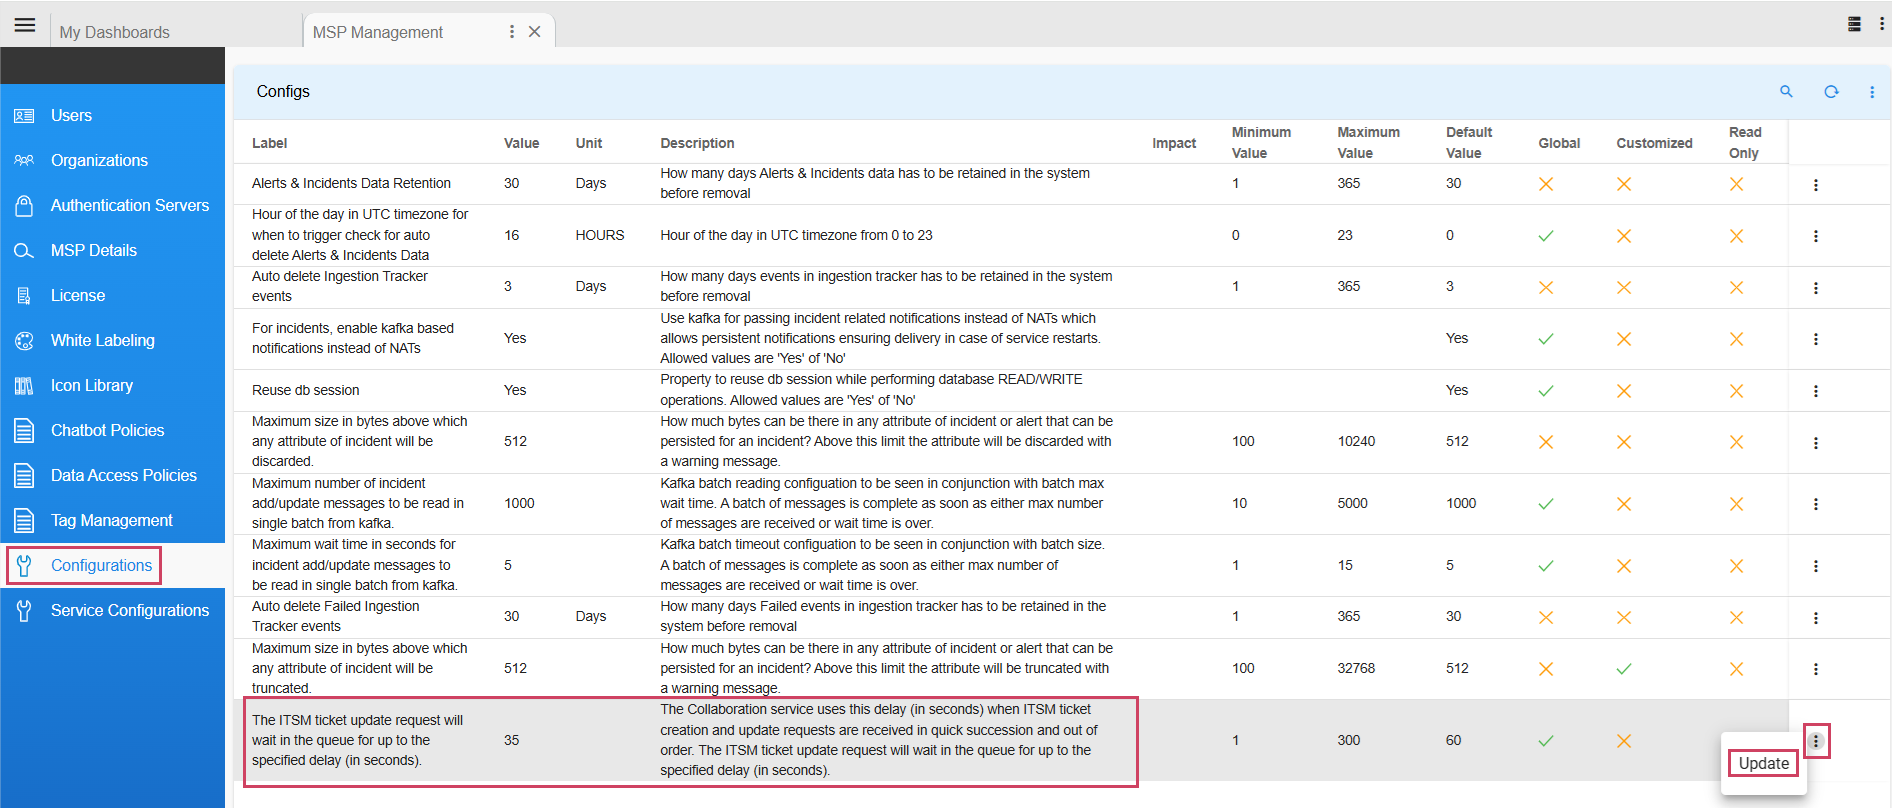The width and height of the screenshot is (1892, 808).
Task: Open row options for Alerts & Incidents Data Retention
Action: coord(1815,185)
